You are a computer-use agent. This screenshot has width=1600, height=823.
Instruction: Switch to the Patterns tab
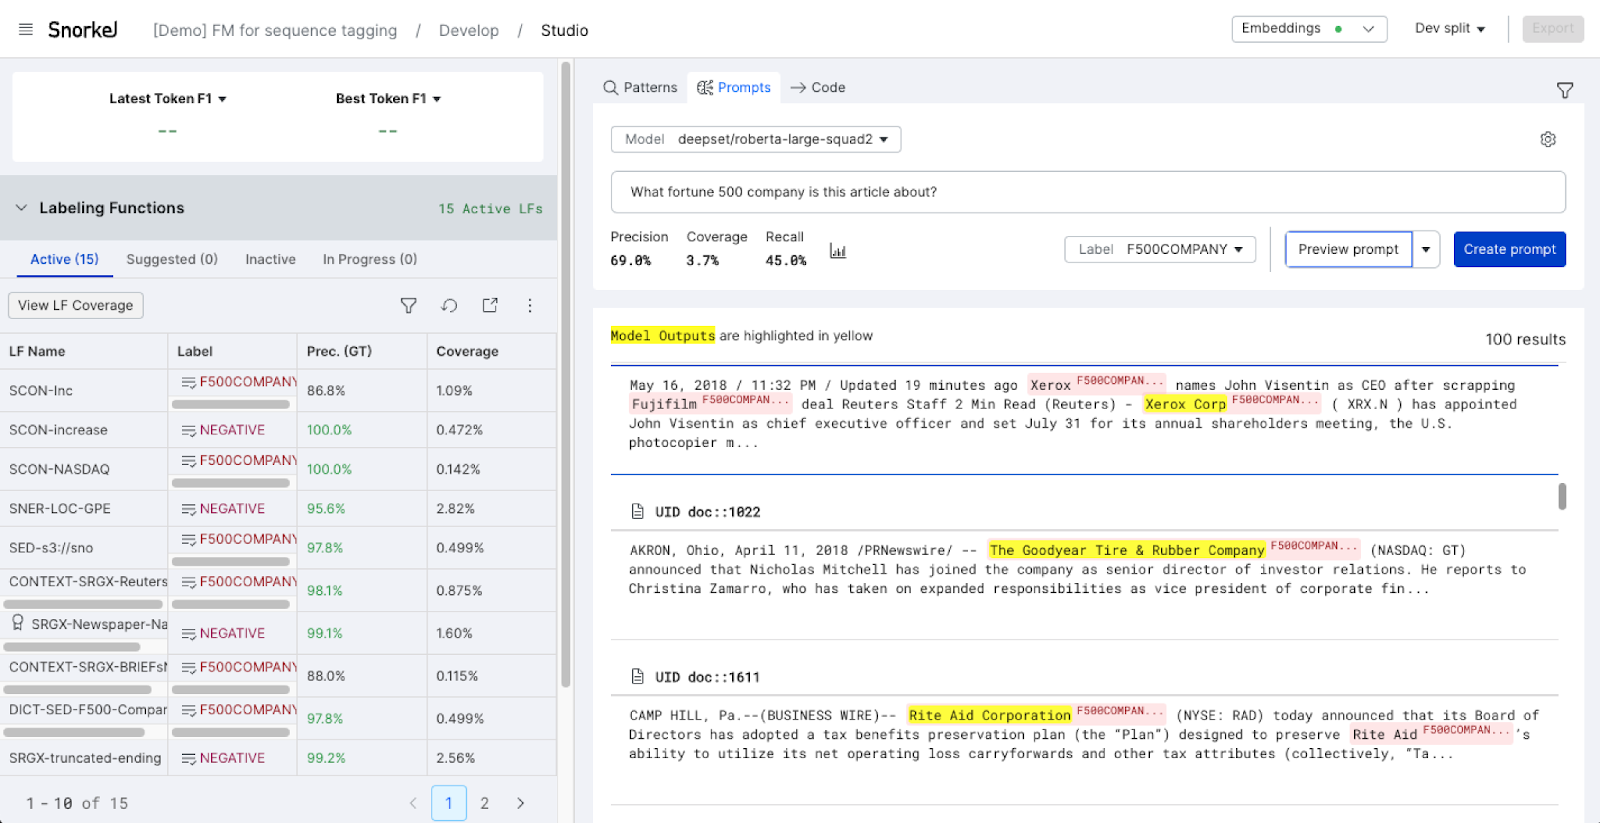tap(640, 87)
